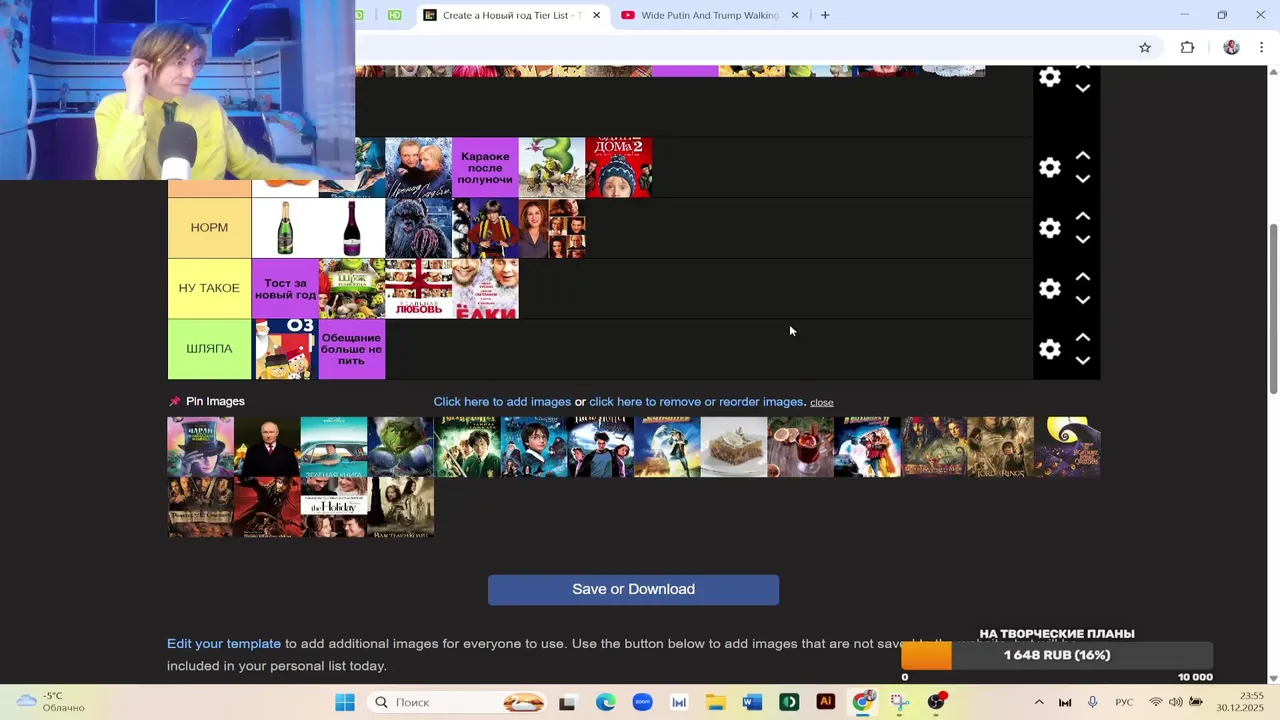Bookmark this page with star icon
This screenshot has height=720, width=1280.
pos(1145,47)
